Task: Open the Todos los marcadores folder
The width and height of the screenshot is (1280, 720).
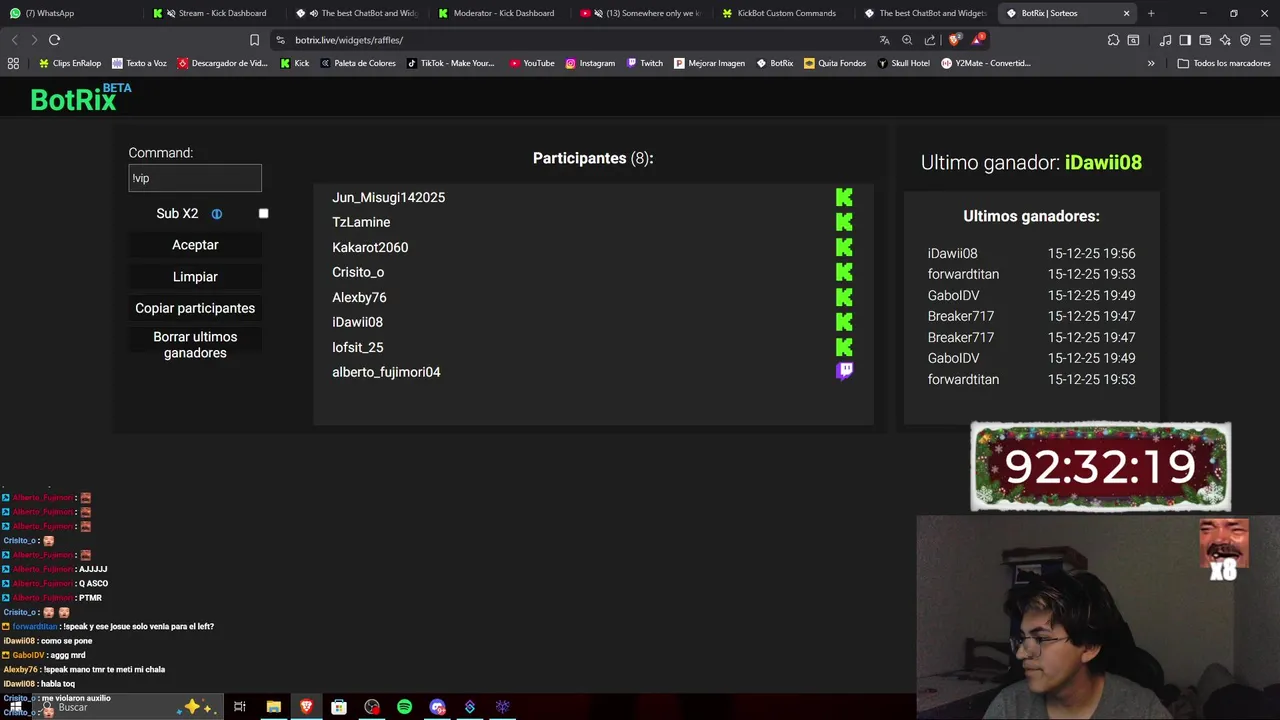Action: (1224, 63)
